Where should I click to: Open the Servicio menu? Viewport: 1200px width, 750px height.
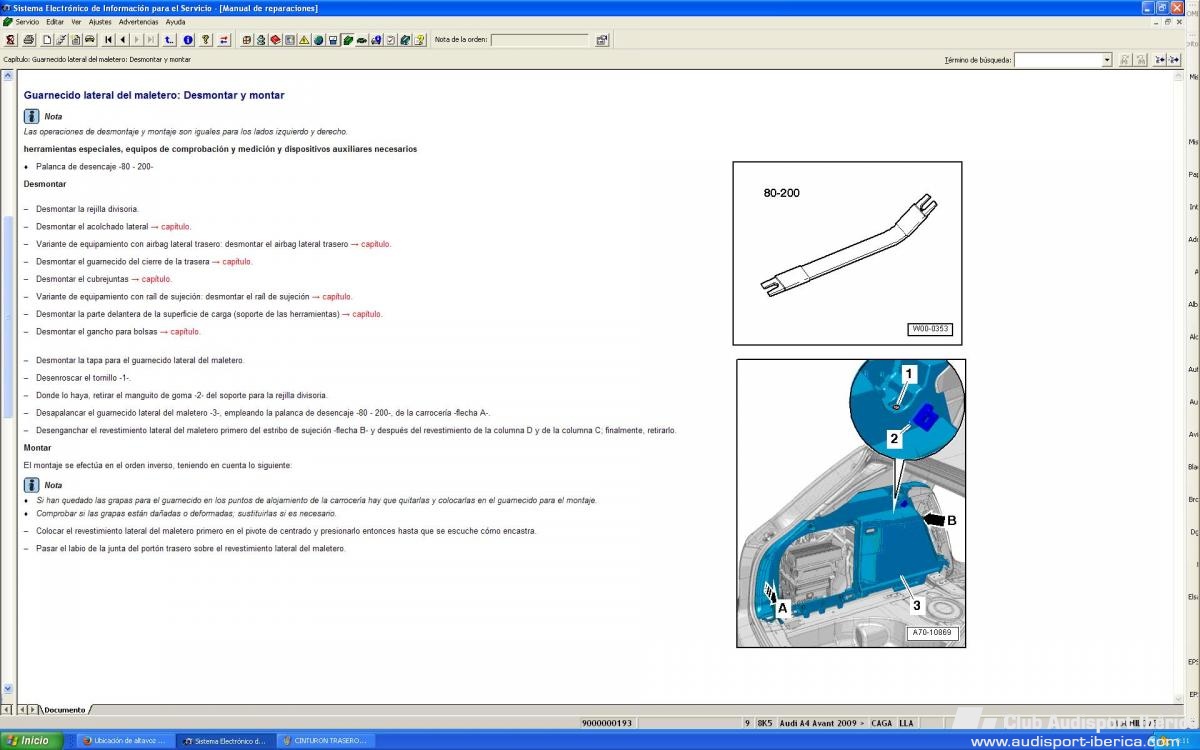pyautogui.click(x=27, y=21)
